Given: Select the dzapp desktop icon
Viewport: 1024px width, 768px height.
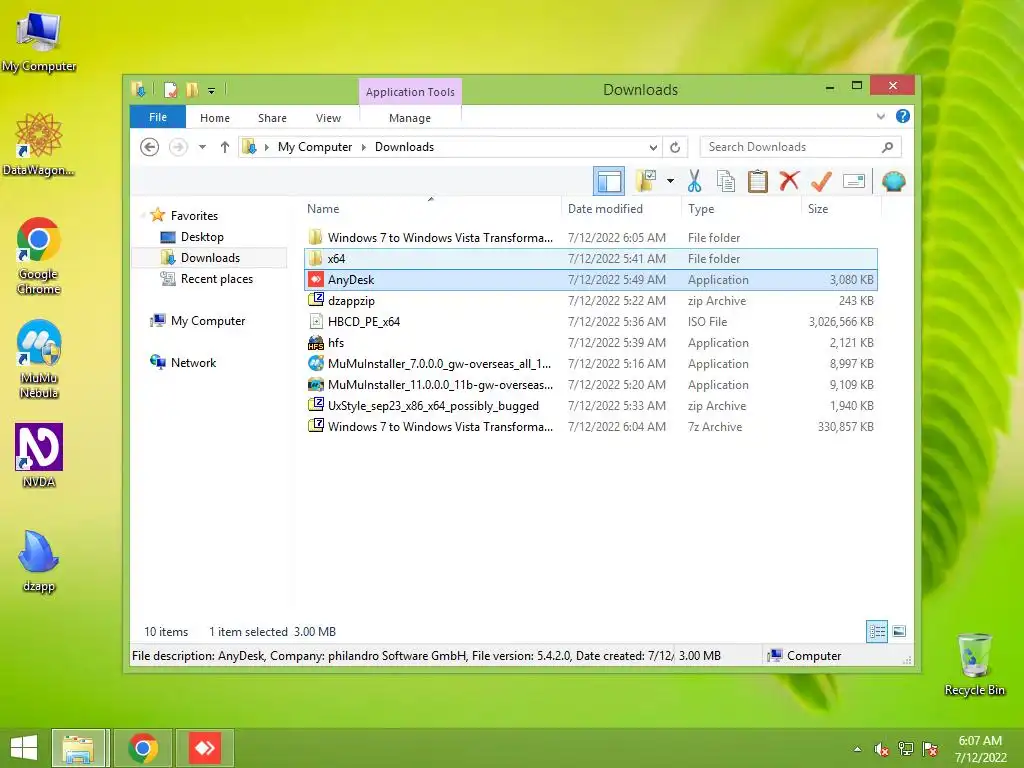Looking at the screenshot, I should pyautogui.click(x=39, y=561).
